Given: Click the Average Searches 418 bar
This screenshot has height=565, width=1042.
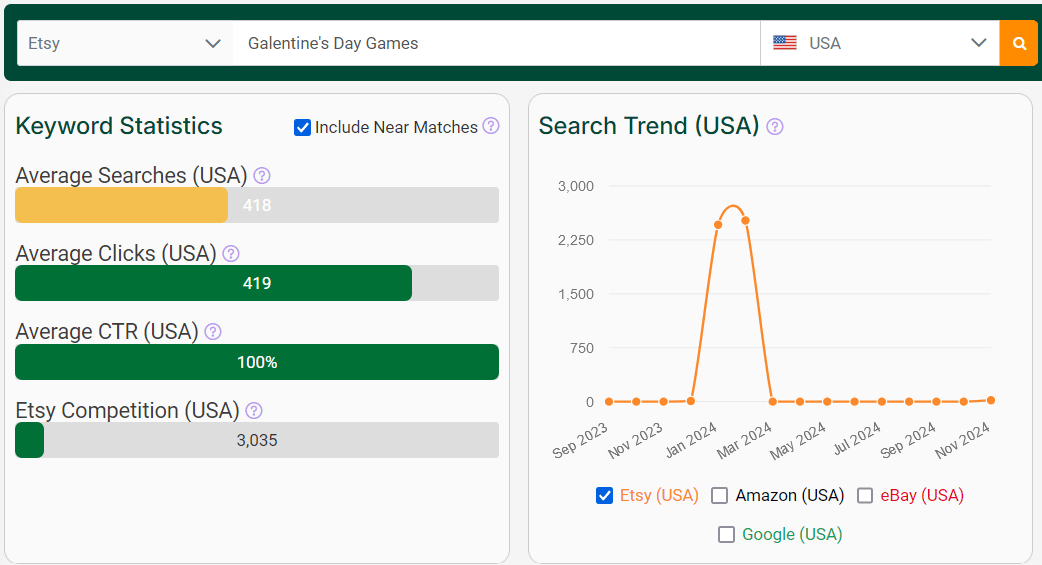Looking at the screenshot, I should coord(257,205).
